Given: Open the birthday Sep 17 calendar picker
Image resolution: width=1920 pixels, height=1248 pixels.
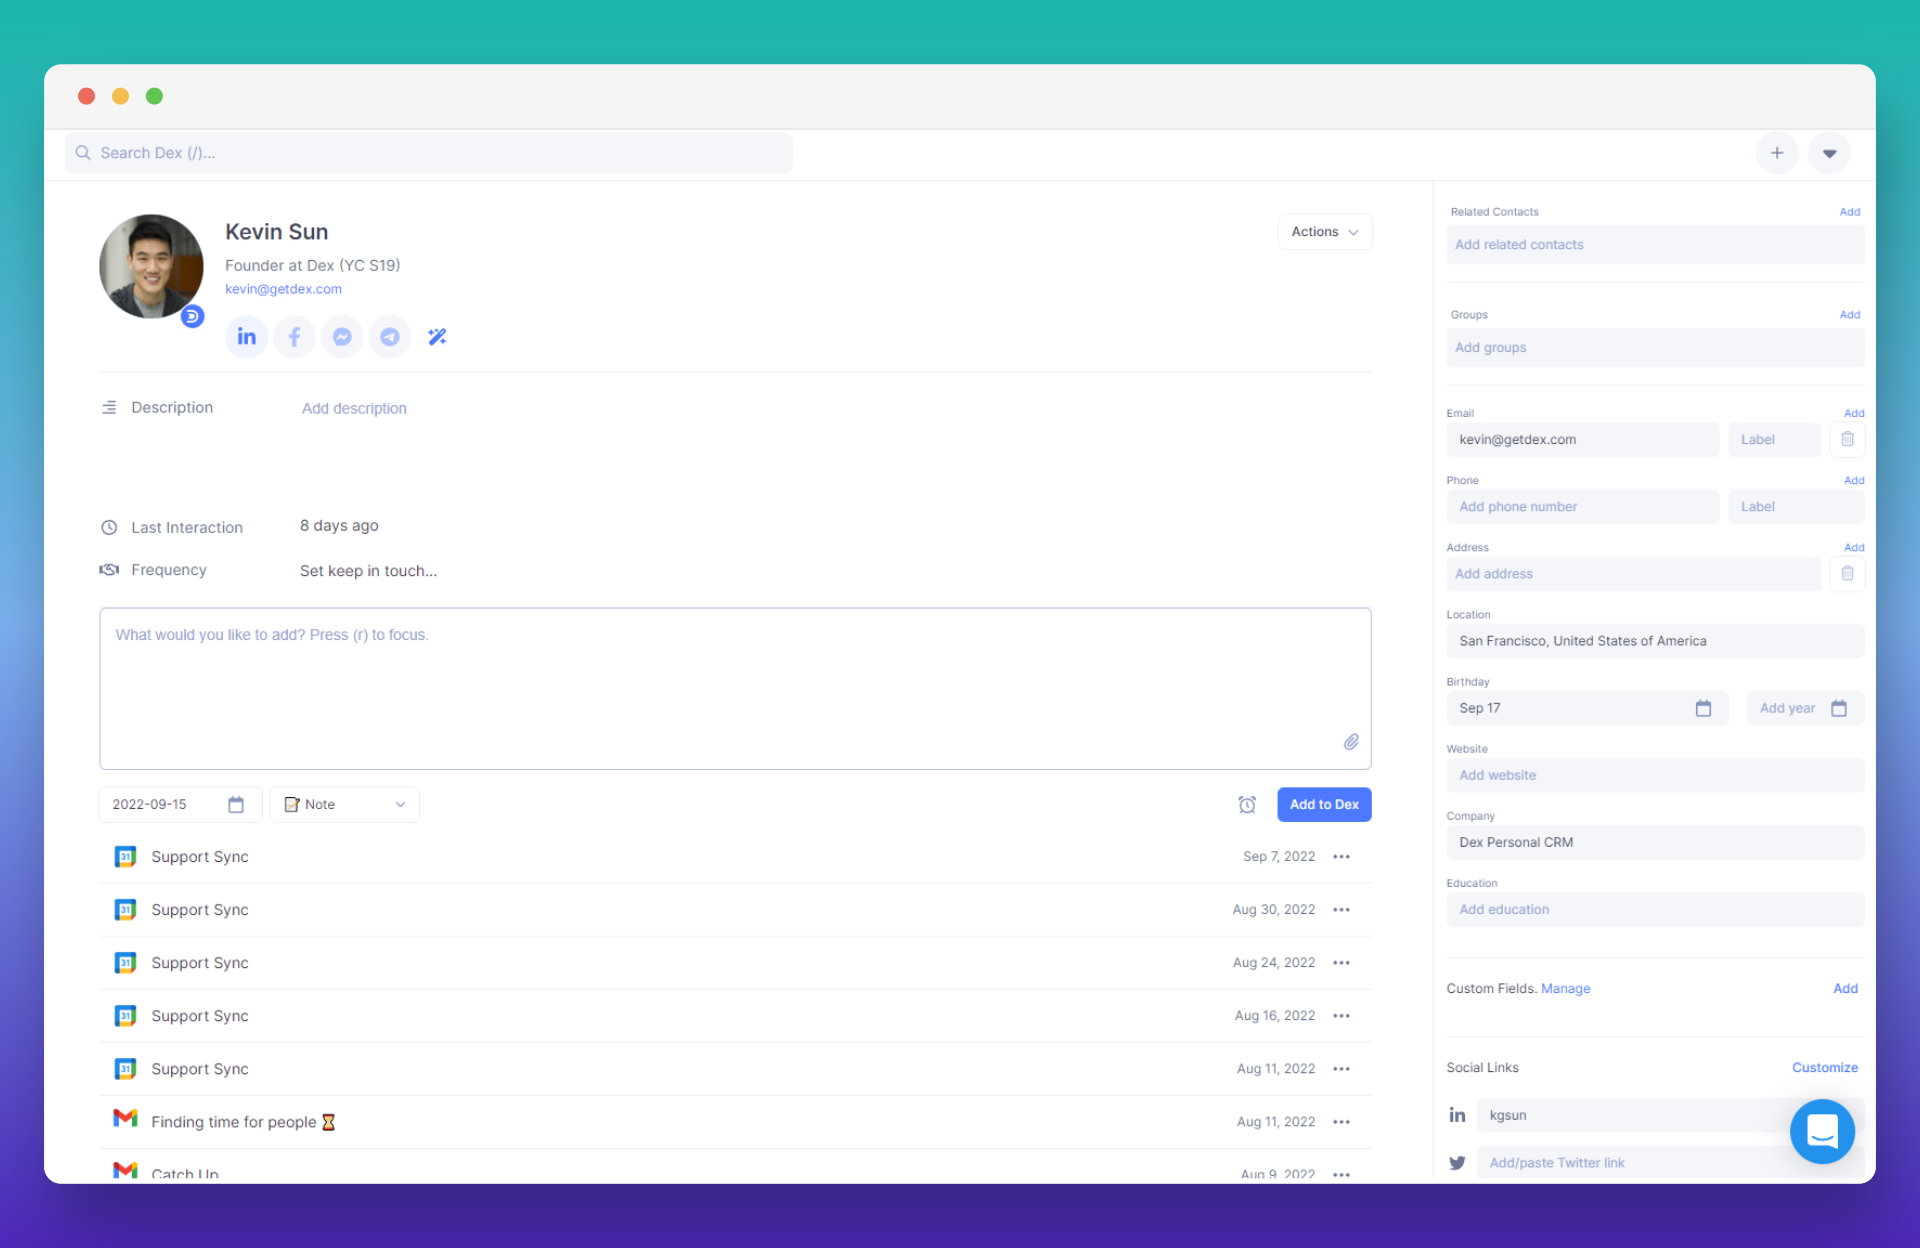Looking at the screenshot, I should [x=1703, y=708].
